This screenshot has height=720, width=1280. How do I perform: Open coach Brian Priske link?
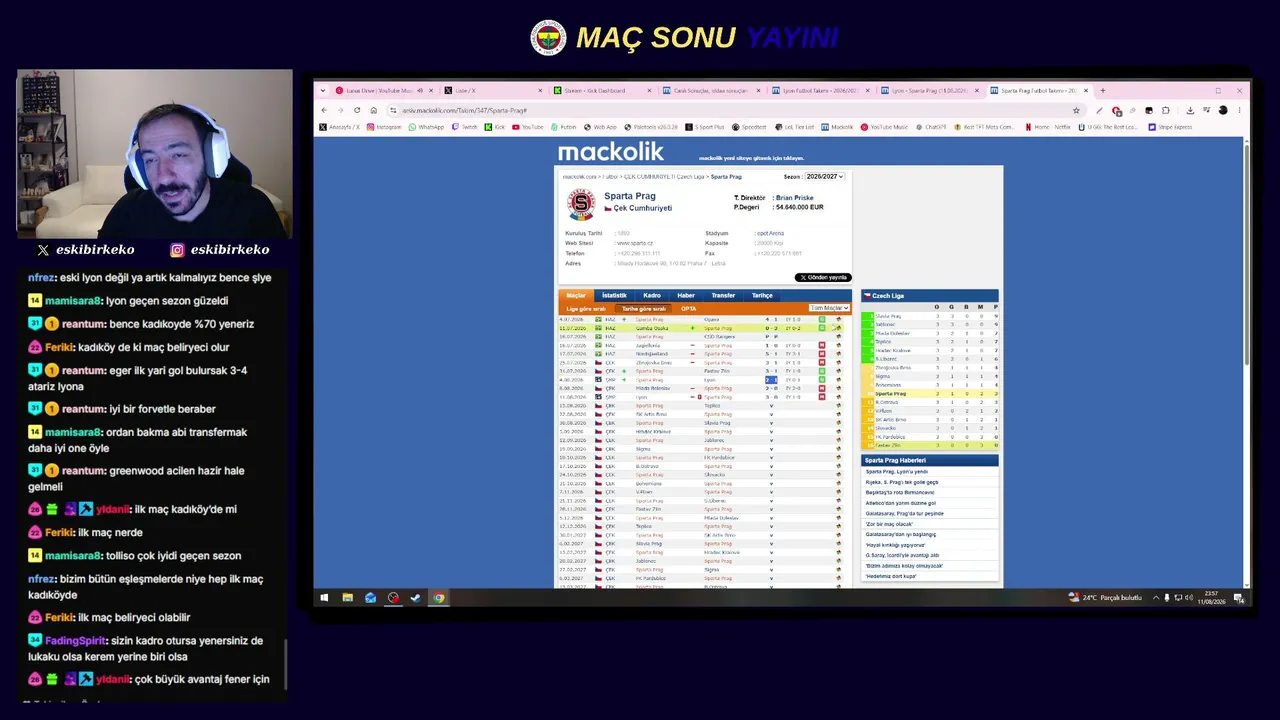point(795,198)
